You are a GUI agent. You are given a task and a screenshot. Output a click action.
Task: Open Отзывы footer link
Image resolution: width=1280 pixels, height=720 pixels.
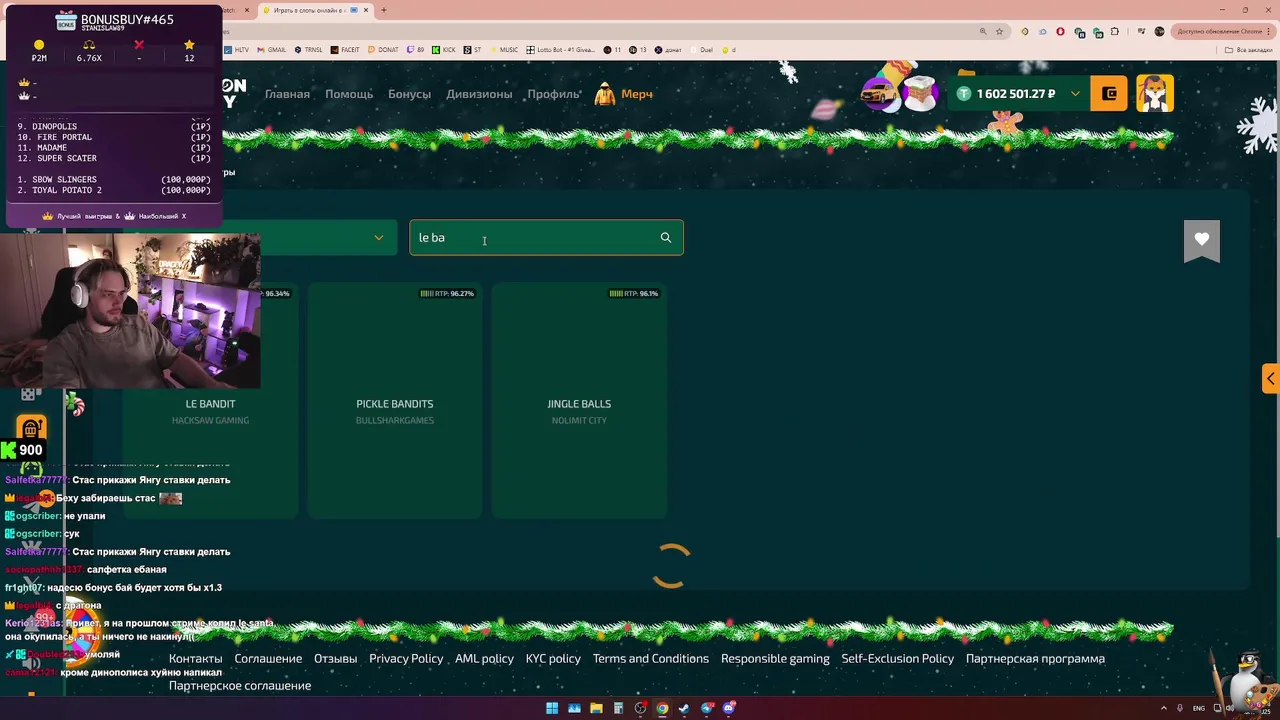pos(335,659)
